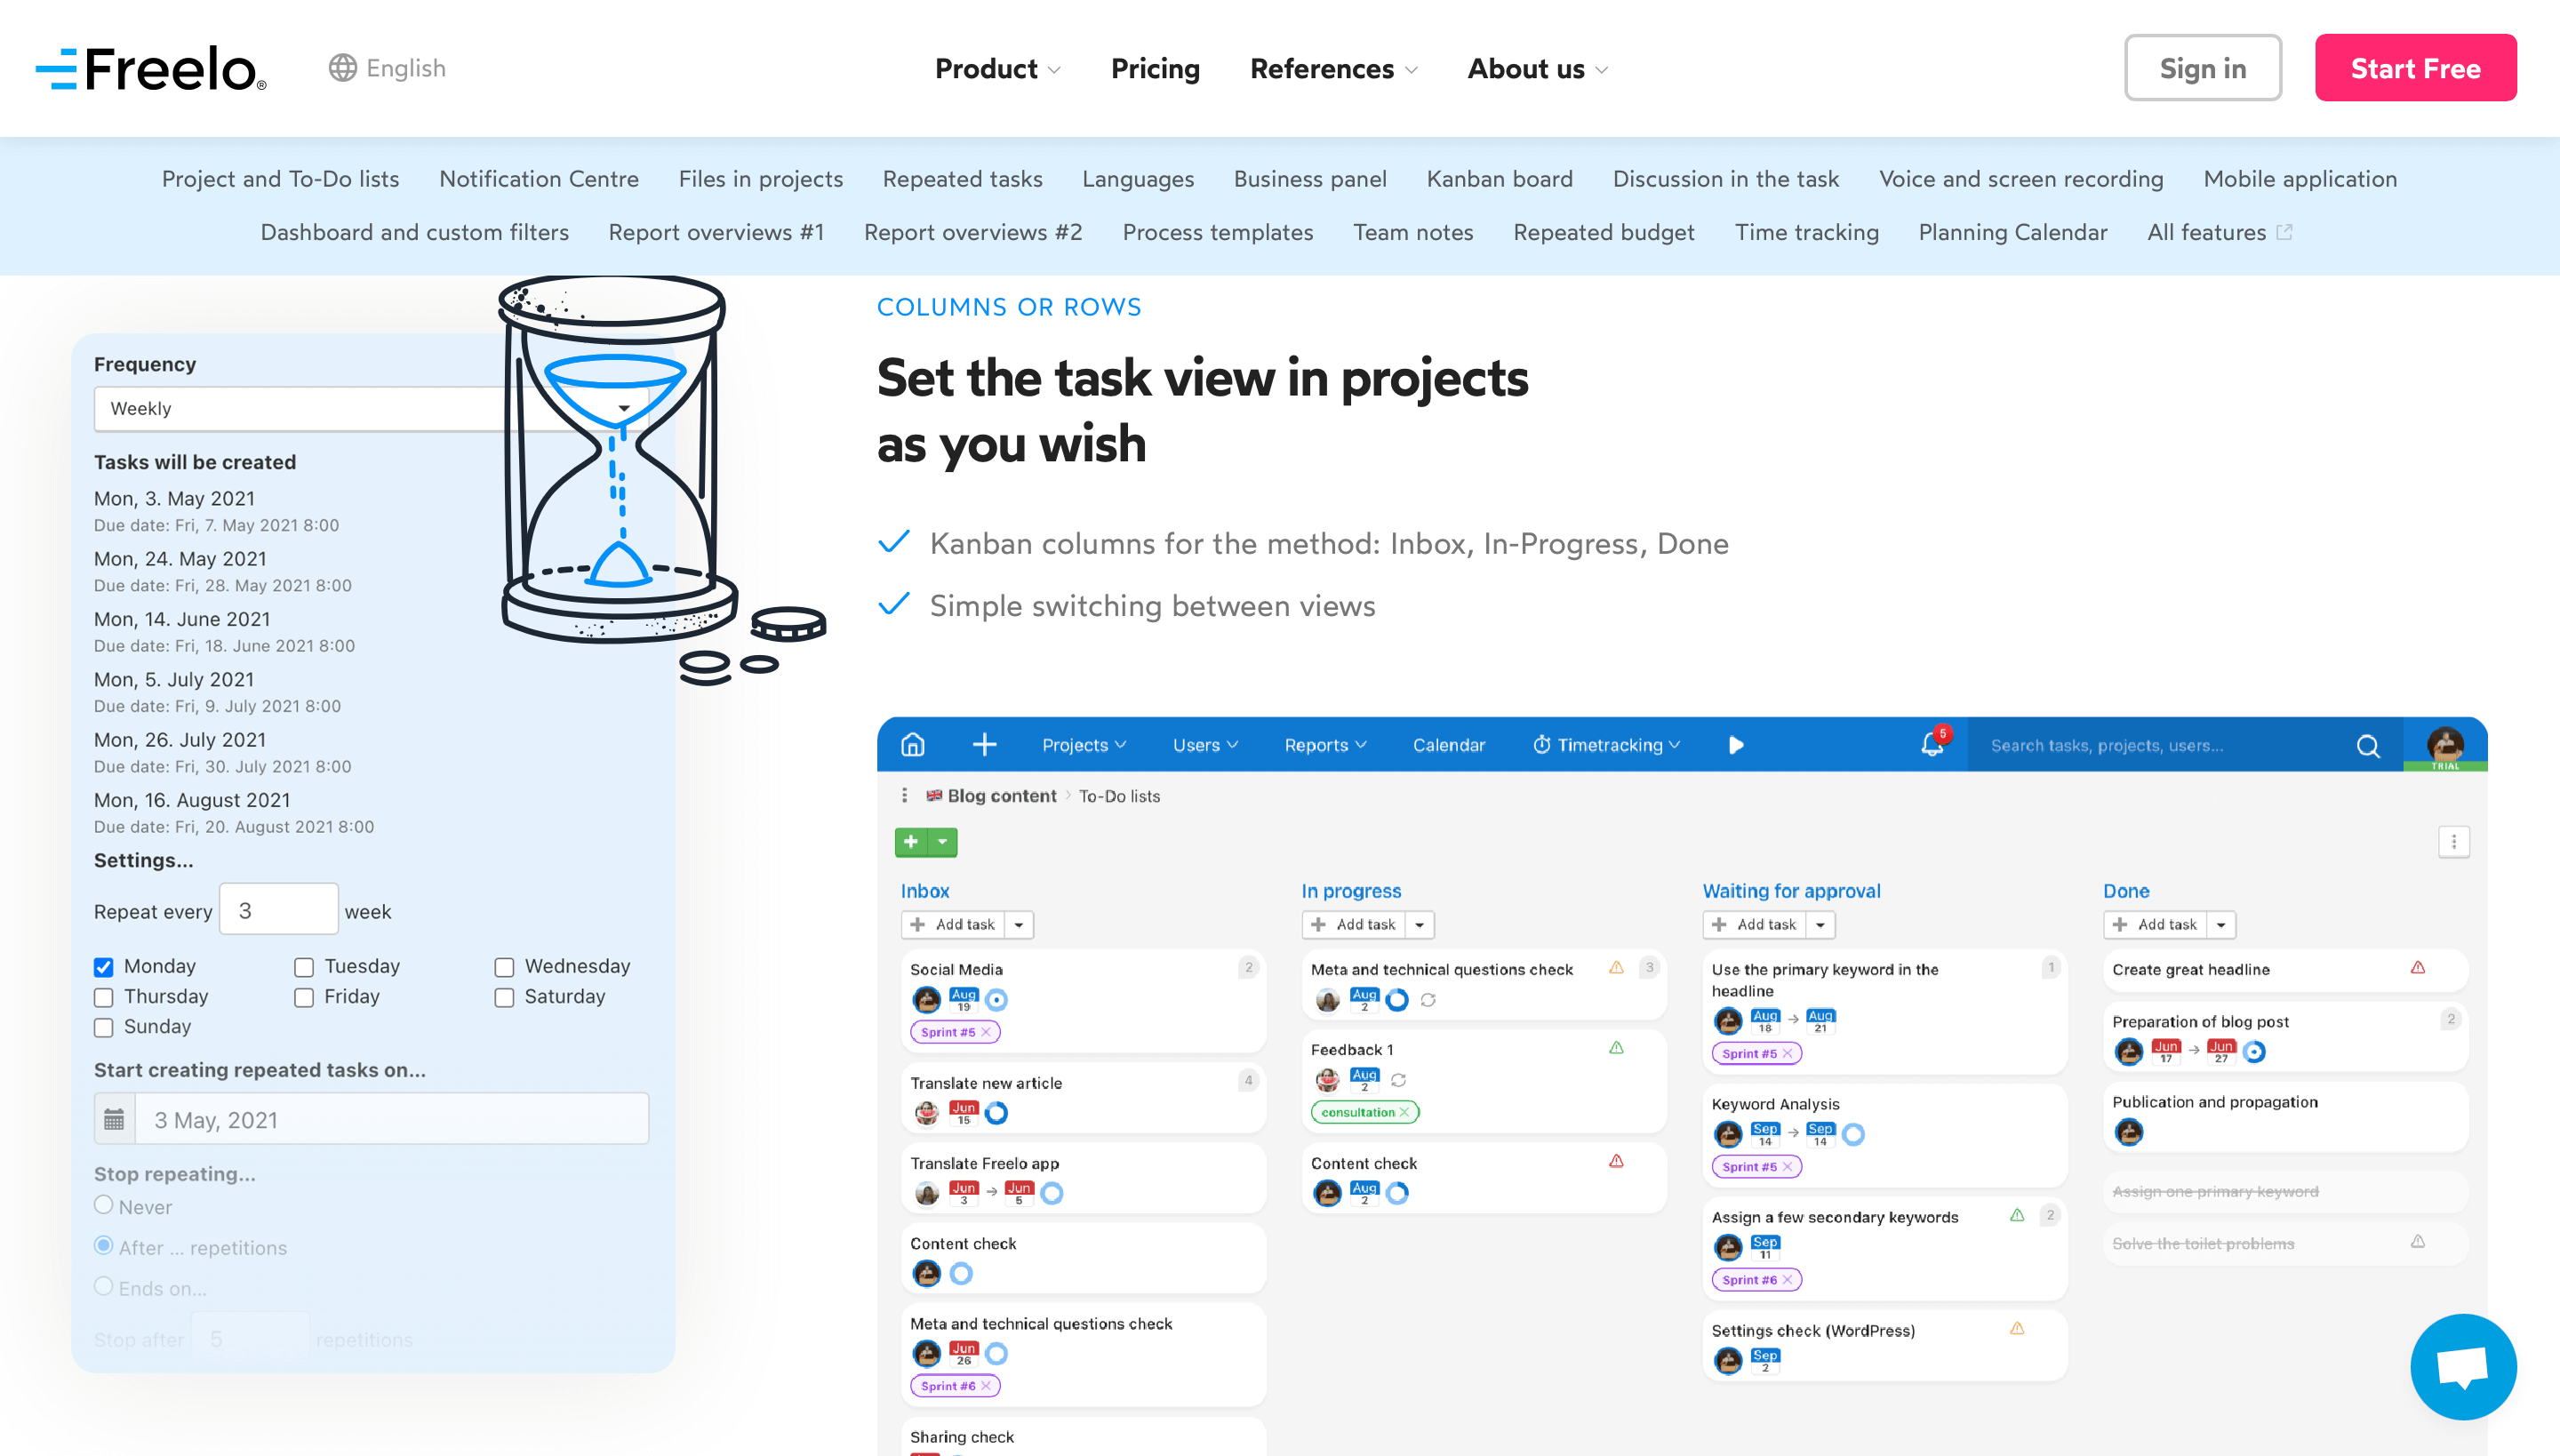This screenshot has width=2560, height=1456.
Task: Click comment count badge on Social Media card
Action: pos(1248,968)
